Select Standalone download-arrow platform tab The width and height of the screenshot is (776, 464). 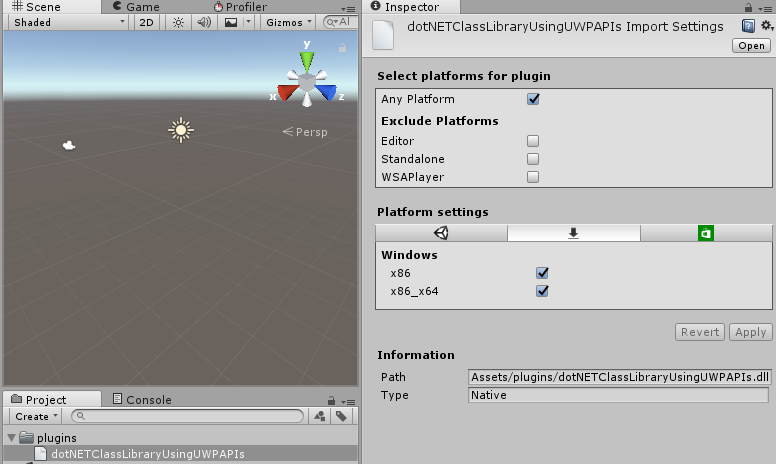tap(574, 233)
